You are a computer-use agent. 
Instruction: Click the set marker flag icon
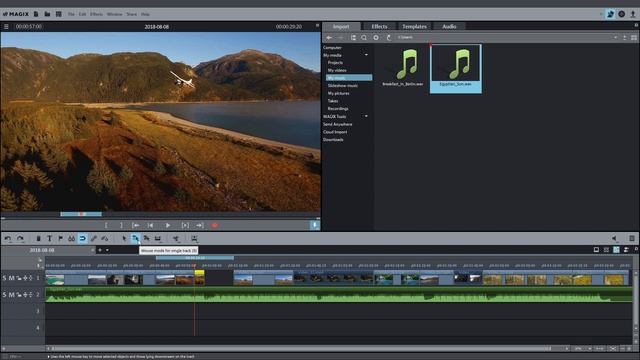click(x=60, y=238)
